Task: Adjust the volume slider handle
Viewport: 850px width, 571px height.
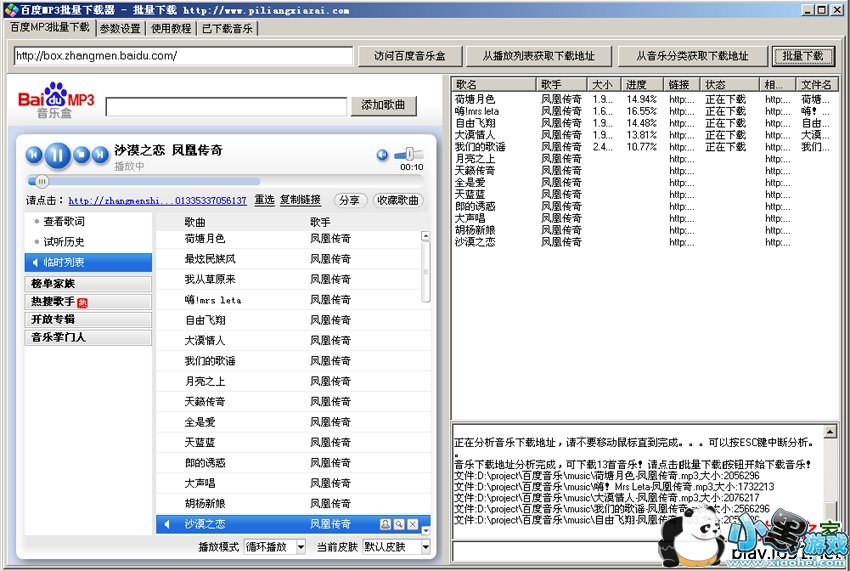Action: pos(409,154)
